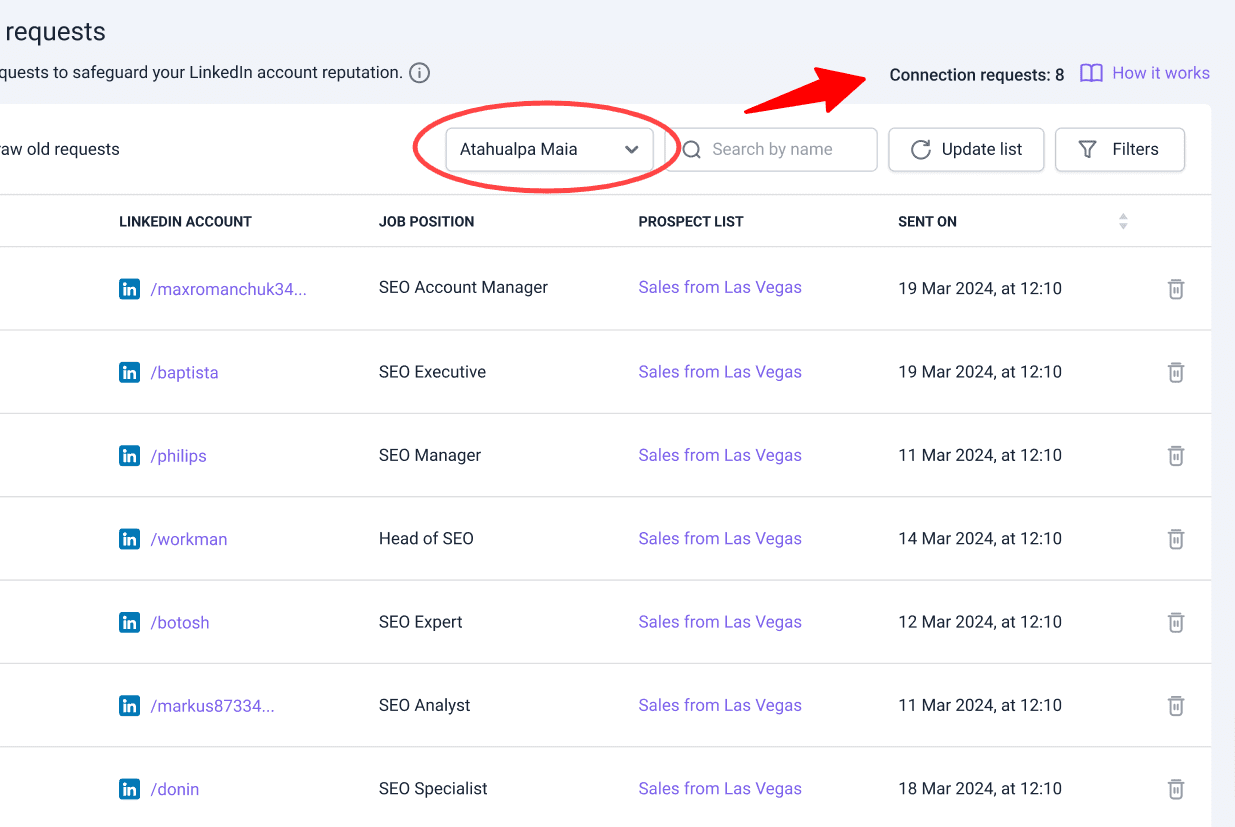1235x827 pixels.
Task: Click trash icon in Head of SEO row
Action: [x=1176, y=539]
